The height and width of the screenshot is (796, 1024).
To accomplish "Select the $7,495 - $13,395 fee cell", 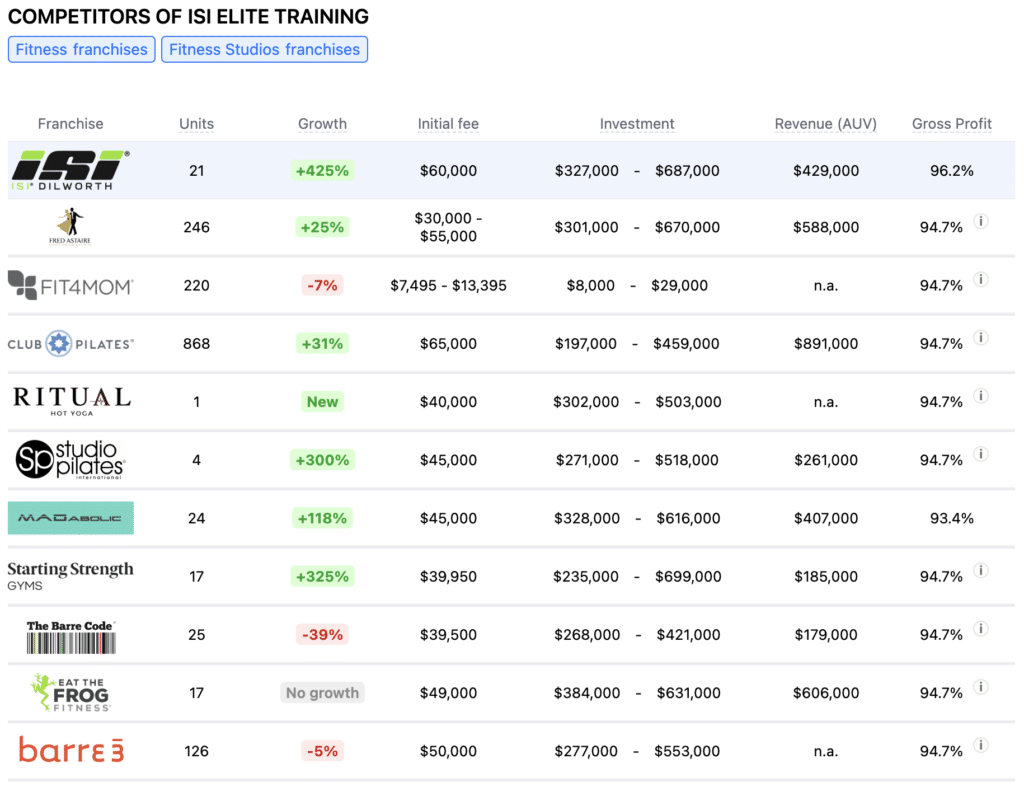I will point(448,285).
